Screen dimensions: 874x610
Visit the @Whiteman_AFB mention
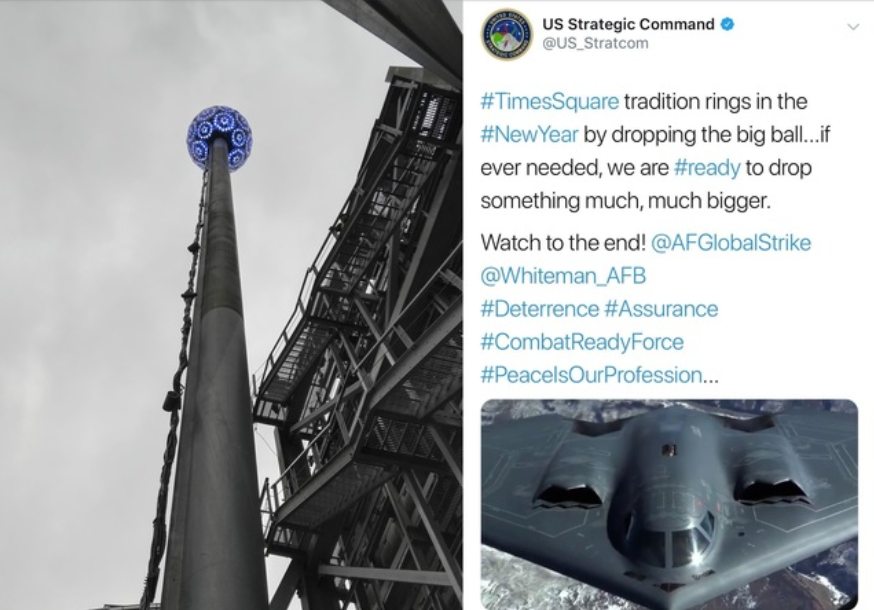click(x=563, y=276)
